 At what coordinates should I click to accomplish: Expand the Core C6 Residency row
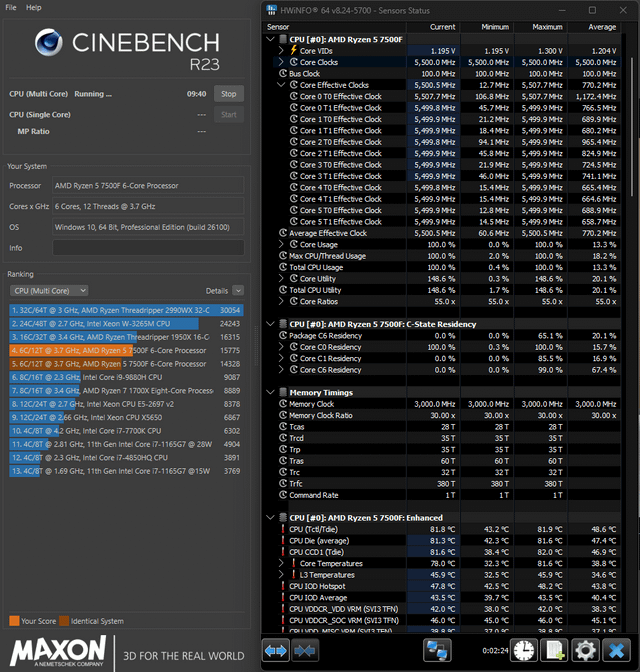pyautogui.click(x=281, y=369)
